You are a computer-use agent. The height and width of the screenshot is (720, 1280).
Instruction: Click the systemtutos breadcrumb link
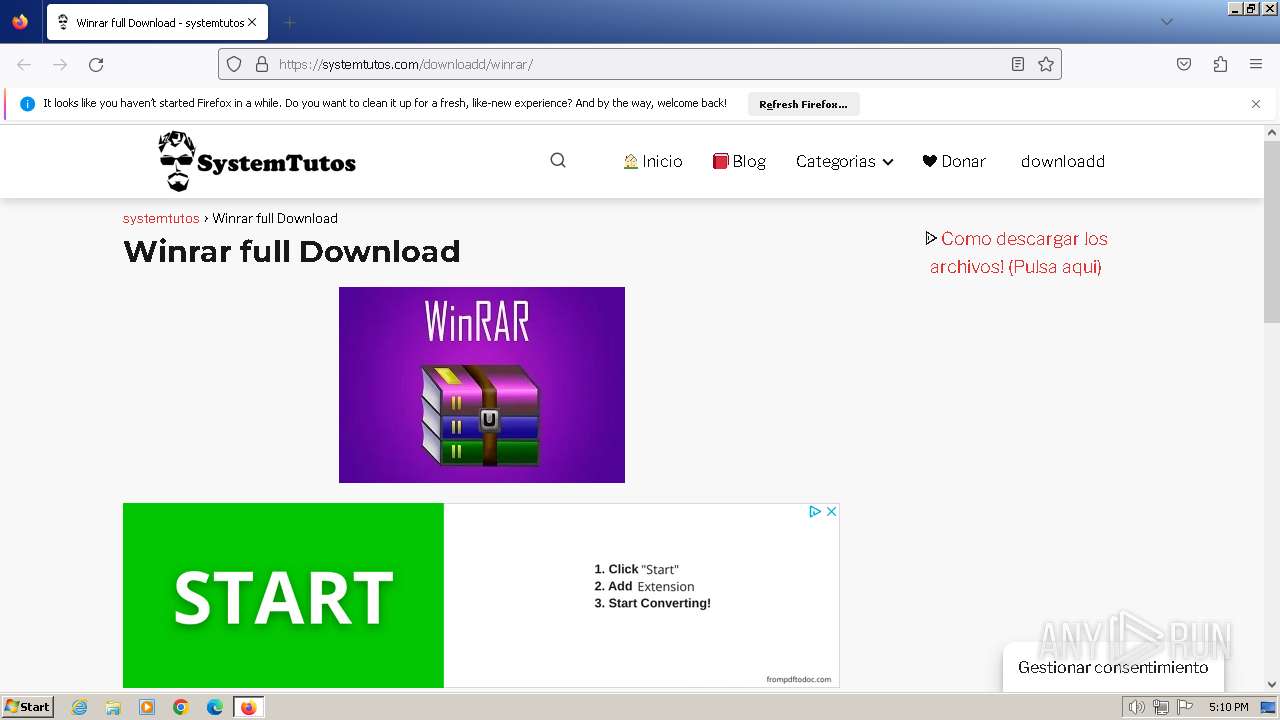(x=161, y=218)
